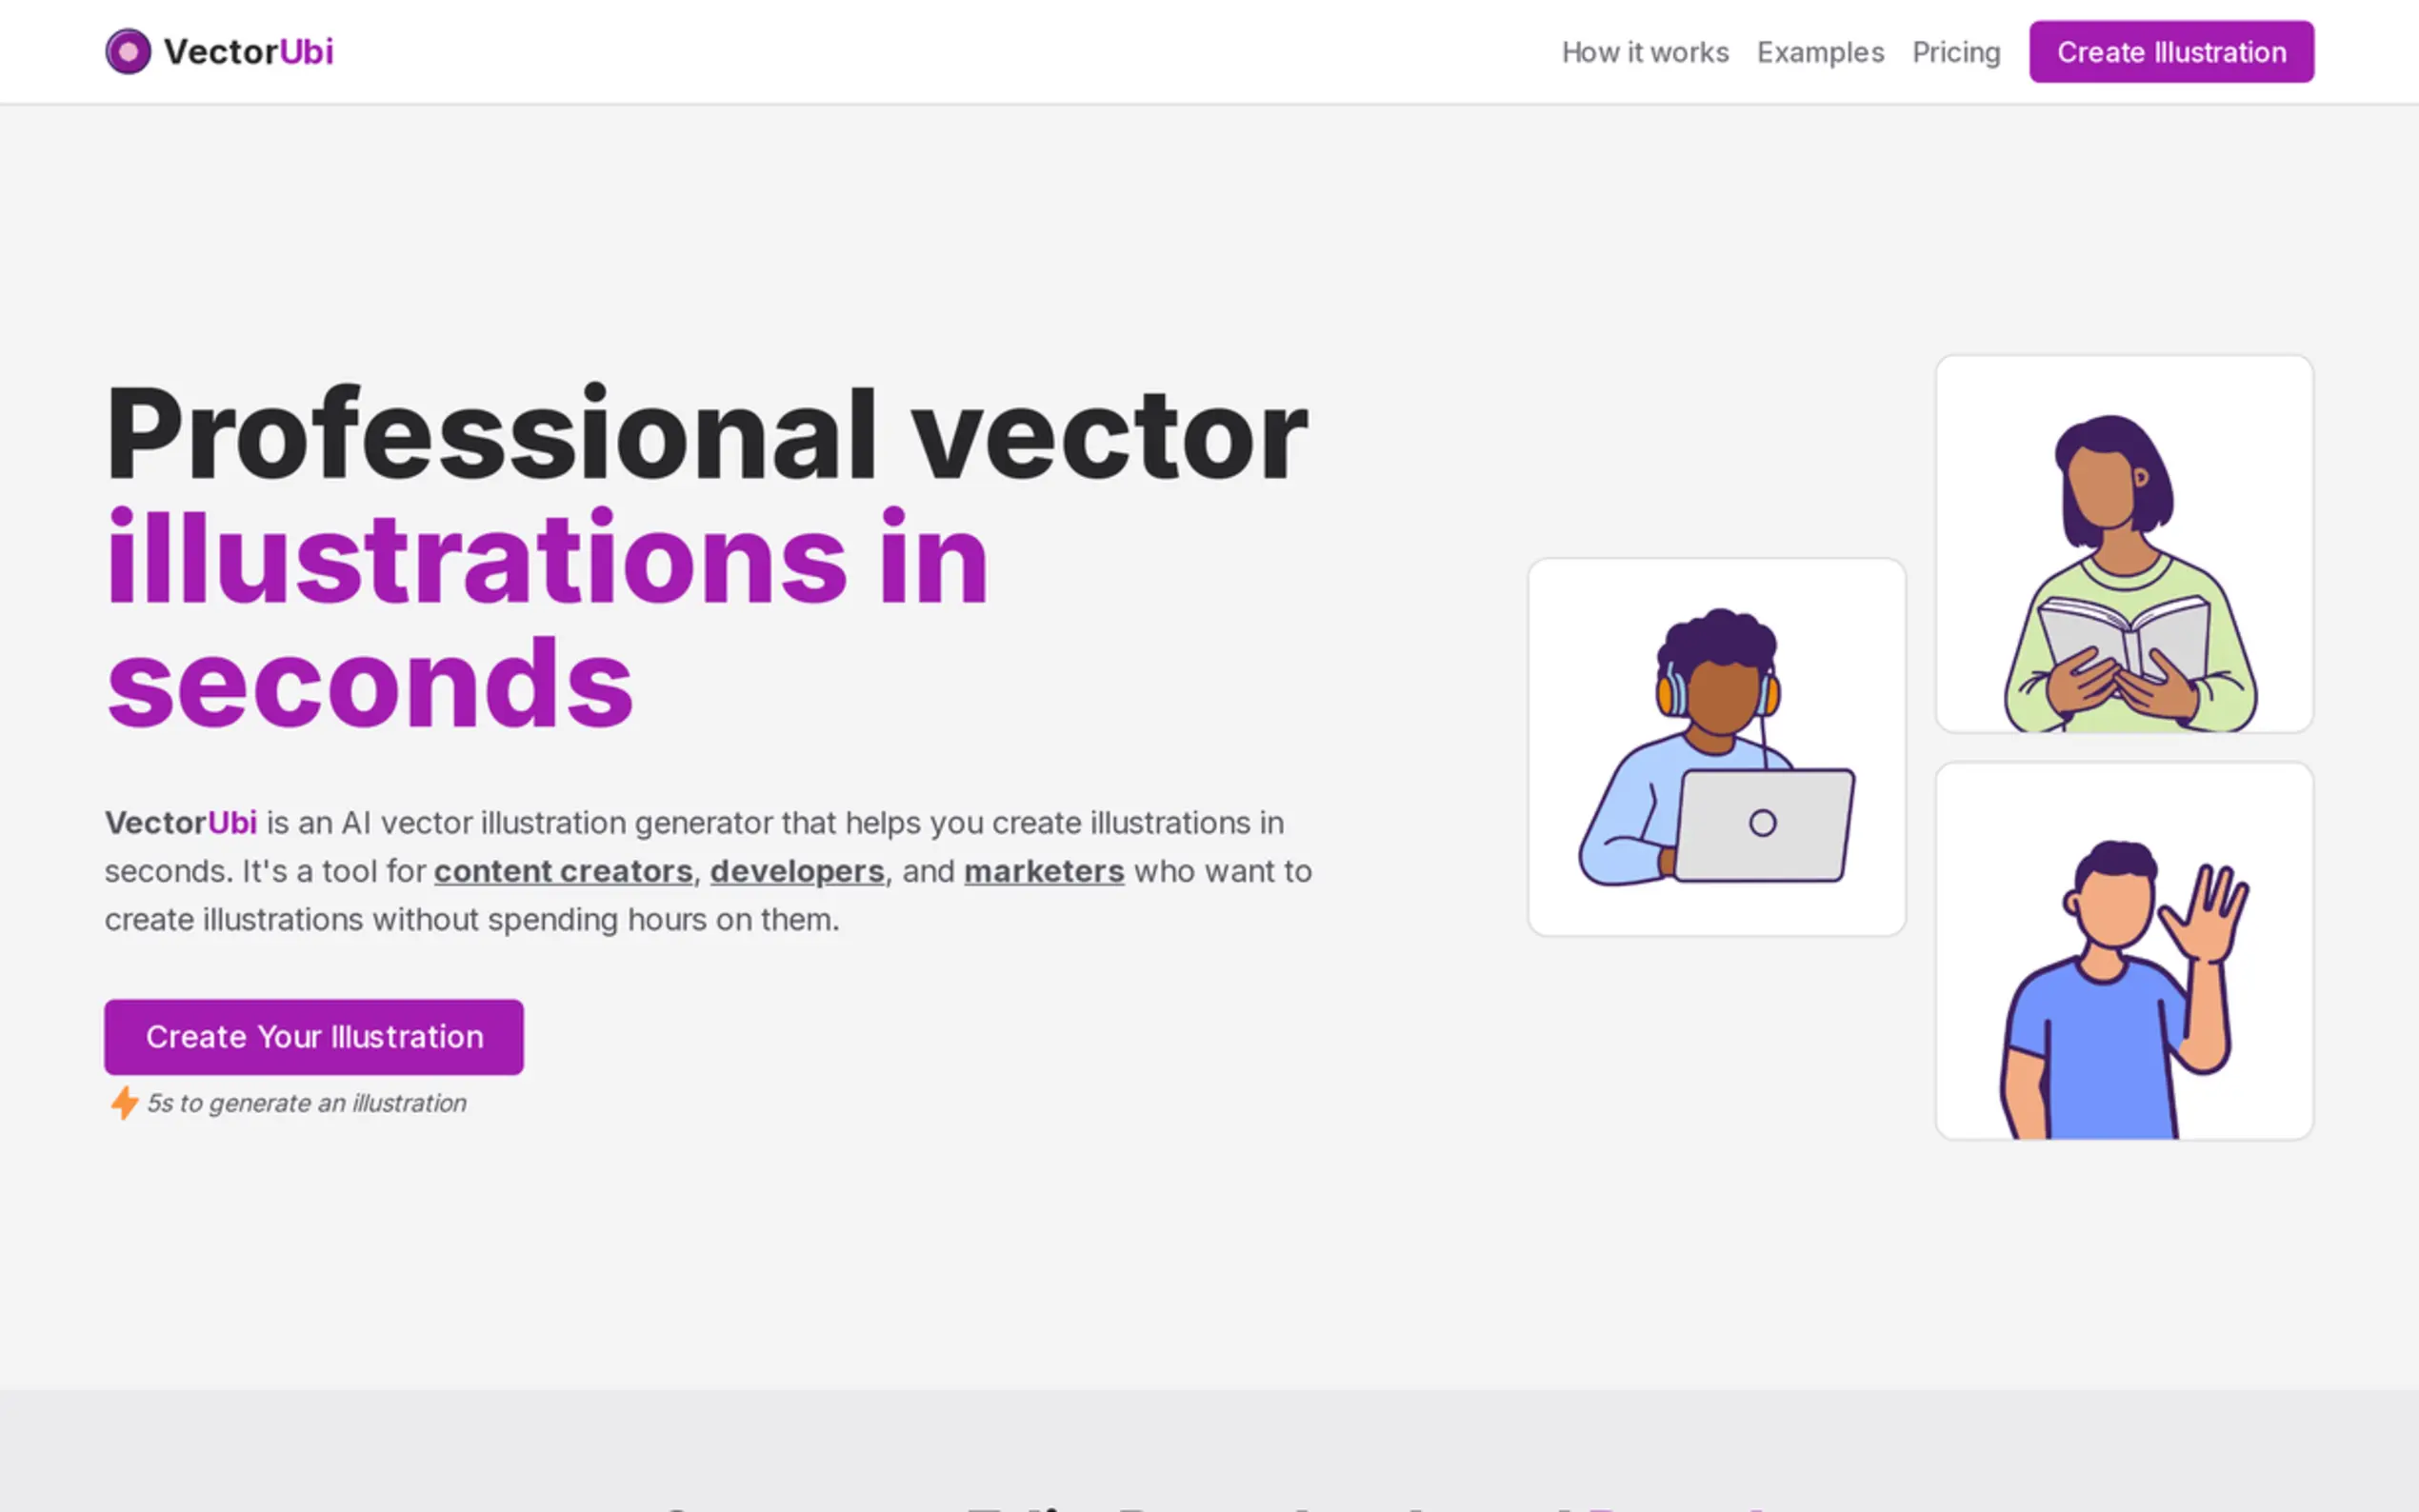Follow the content creators link
The image size is (2419, 1512).
[563, 871]
